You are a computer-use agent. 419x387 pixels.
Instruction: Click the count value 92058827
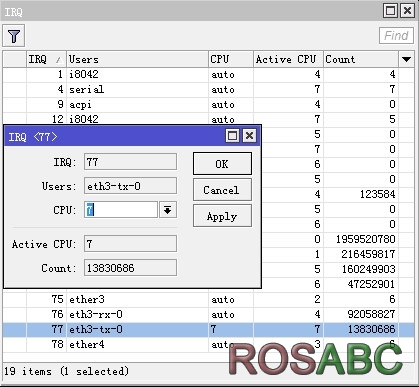(371, 314)
